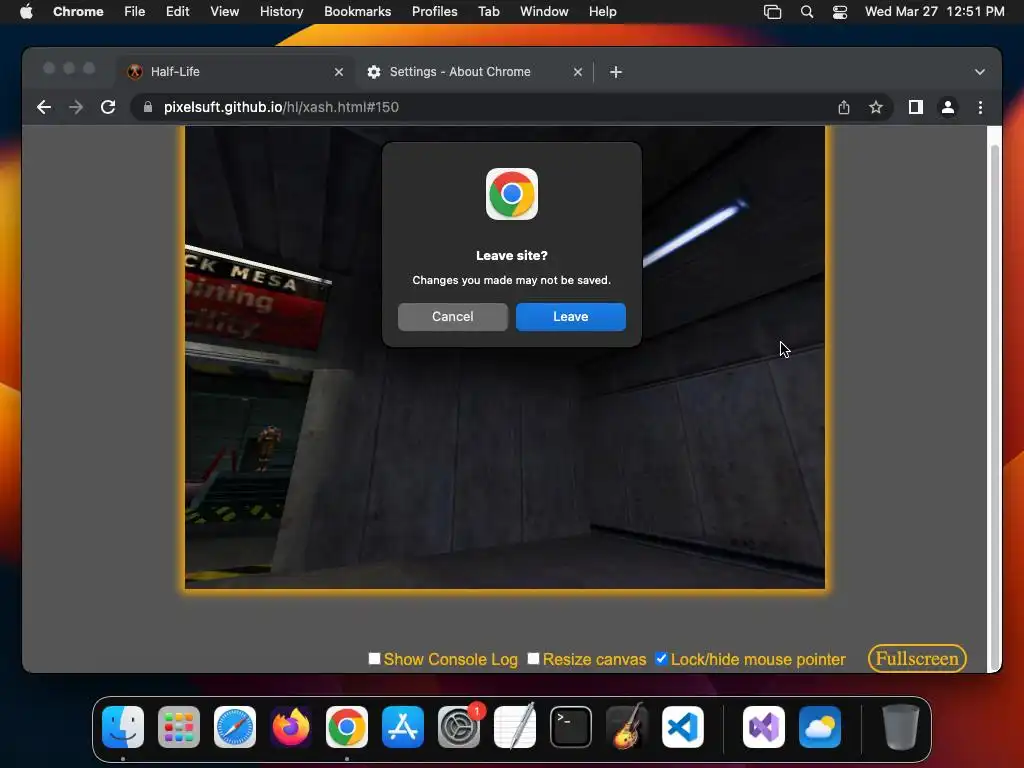The image size is (1024, 768).
Task: Open the Bookmarks menu
Action: coord(357,12)
